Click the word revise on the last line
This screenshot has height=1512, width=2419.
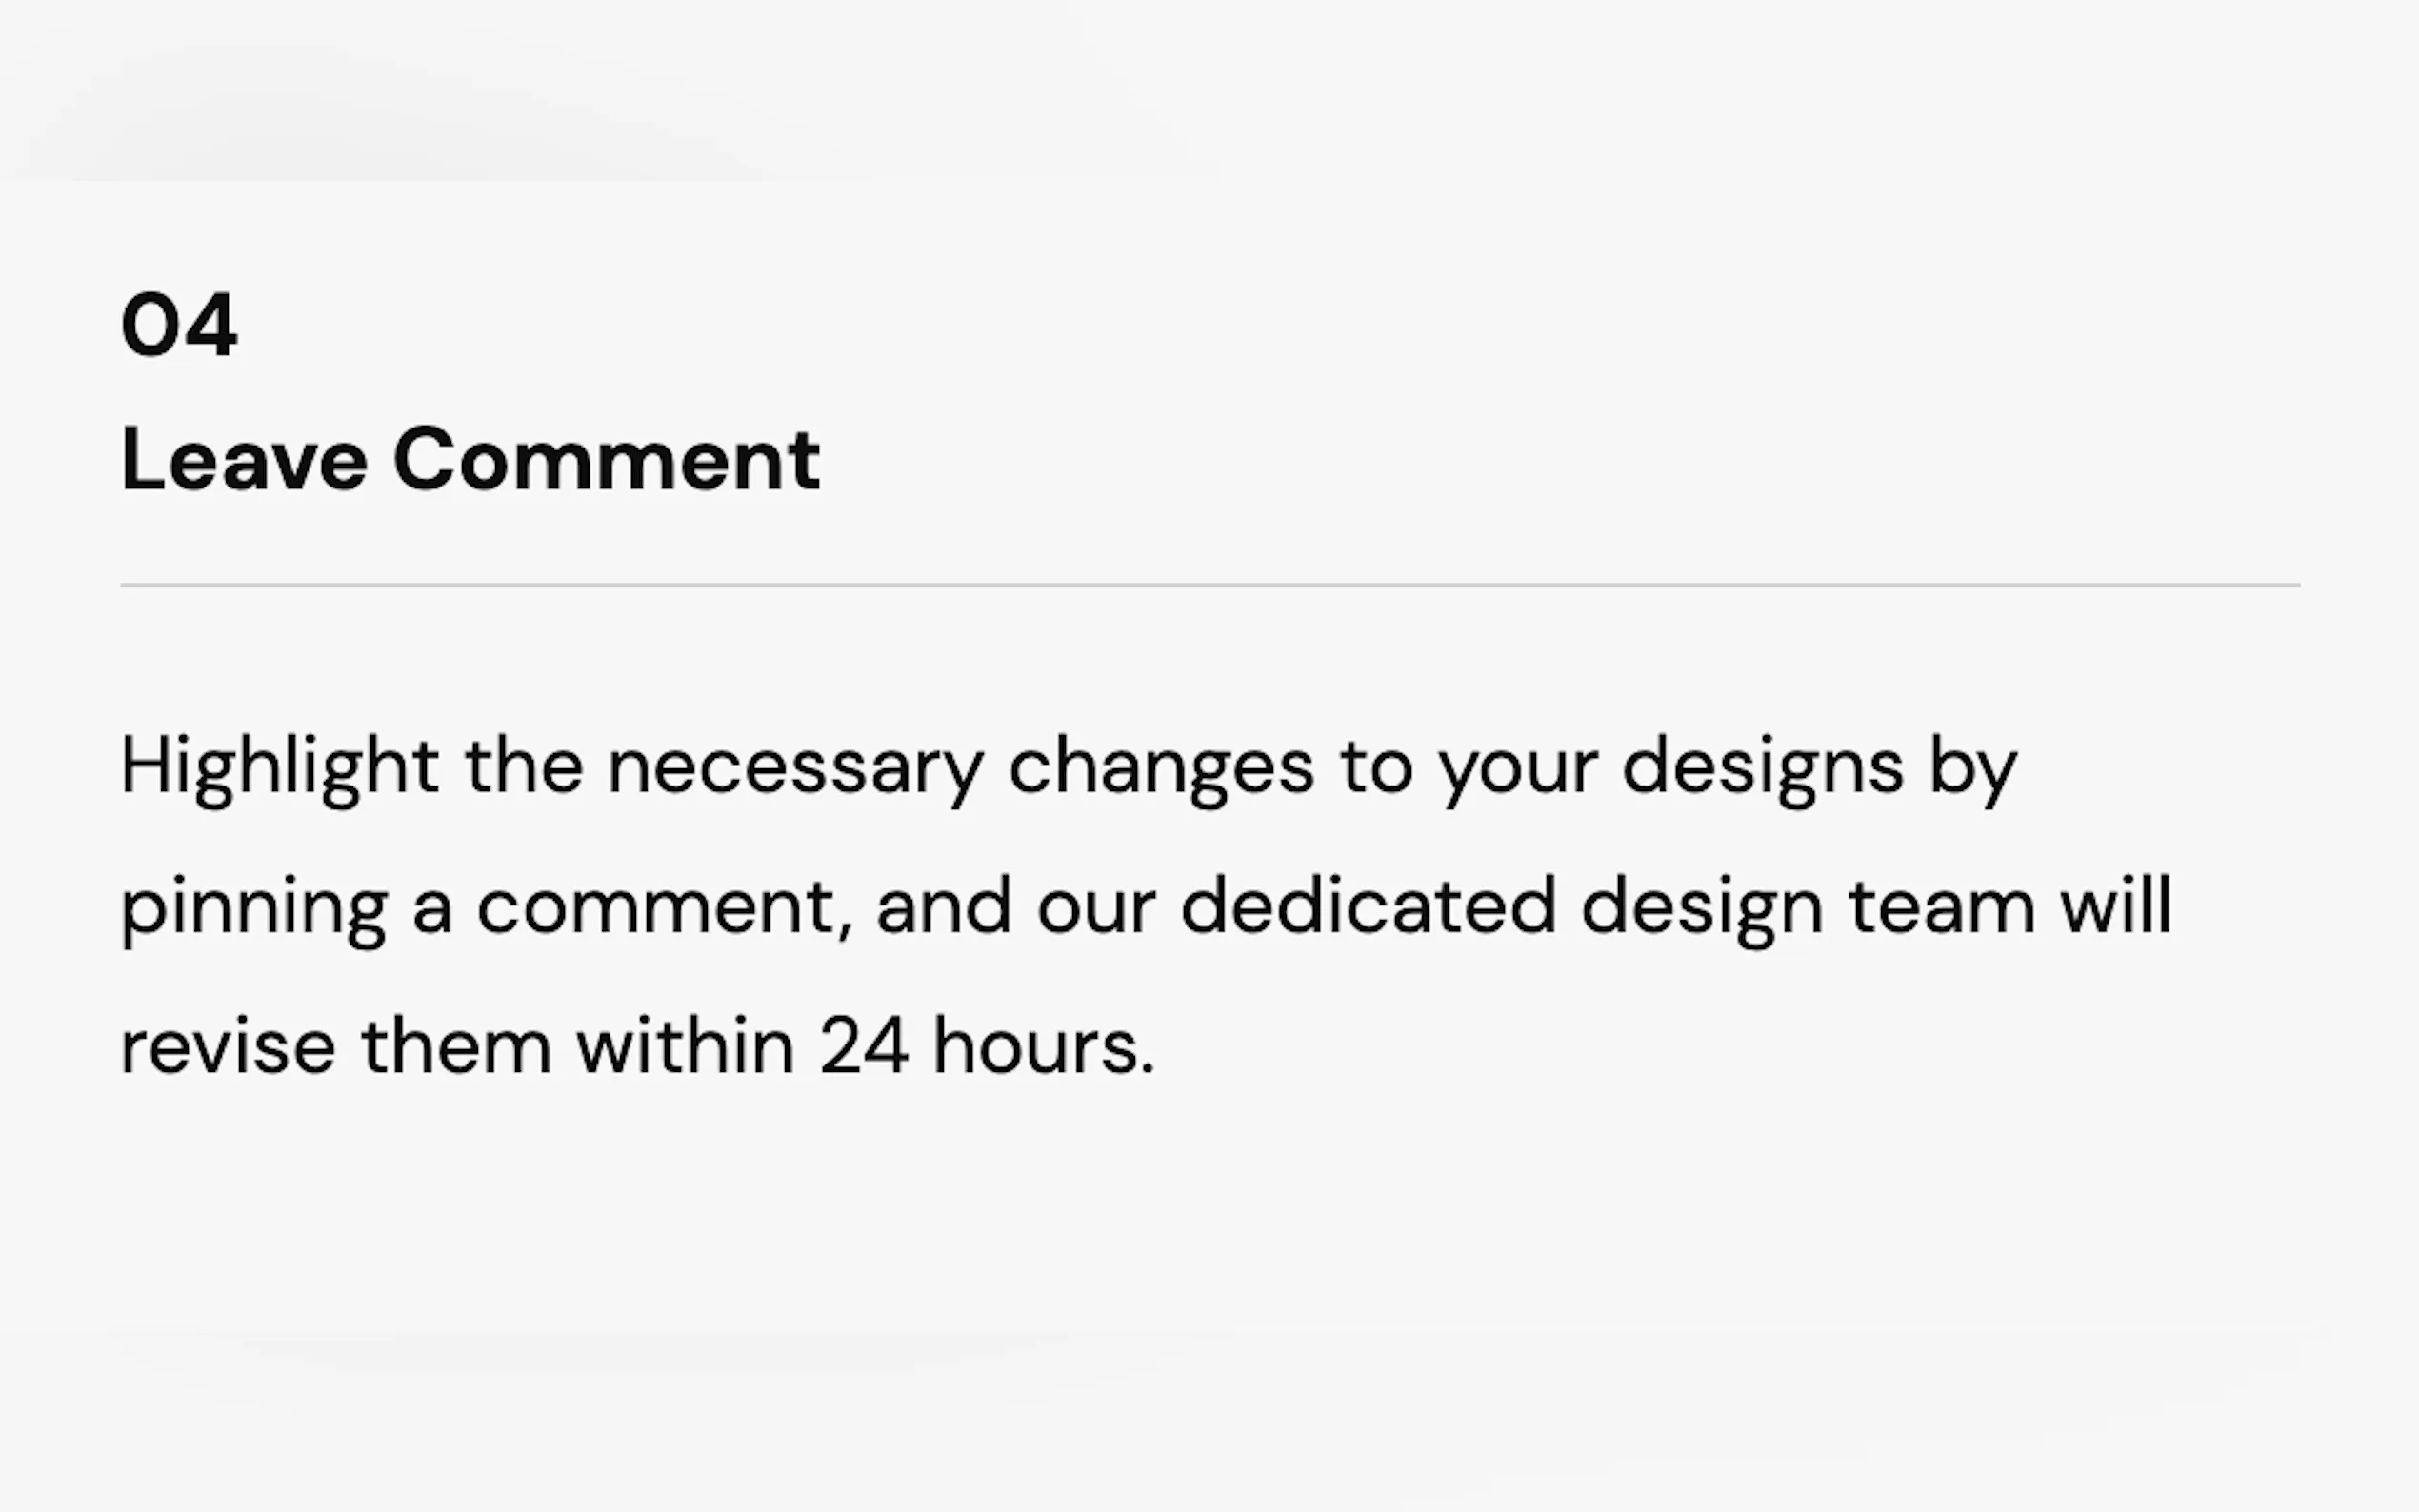tap(228, 1047)
